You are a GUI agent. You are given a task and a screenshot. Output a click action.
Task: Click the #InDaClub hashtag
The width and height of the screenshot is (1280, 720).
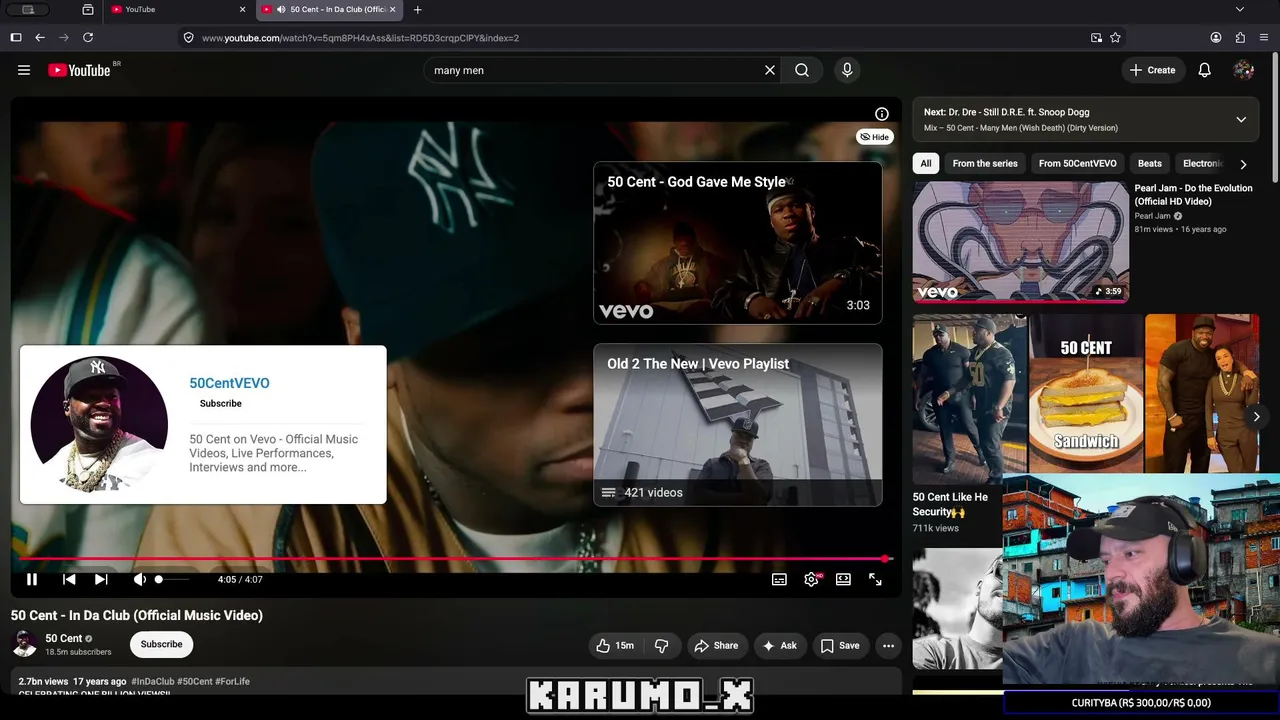coord(155,681)
